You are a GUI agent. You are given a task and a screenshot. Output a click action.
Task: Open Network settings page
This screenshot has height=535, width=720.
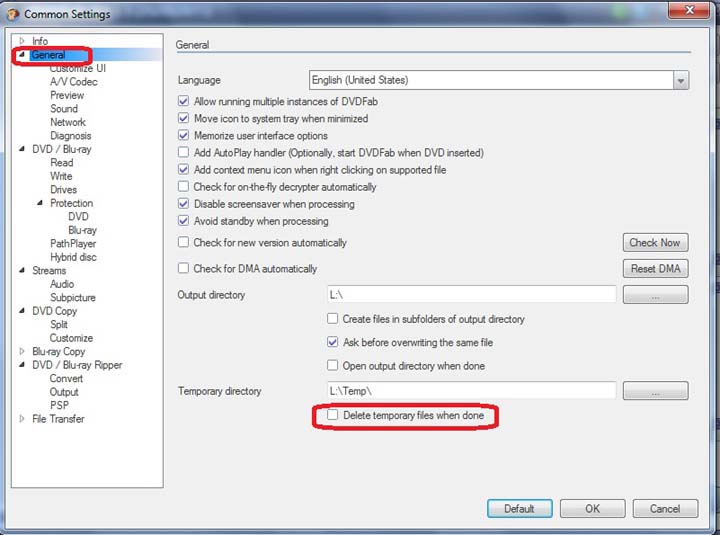pos(68,122)
